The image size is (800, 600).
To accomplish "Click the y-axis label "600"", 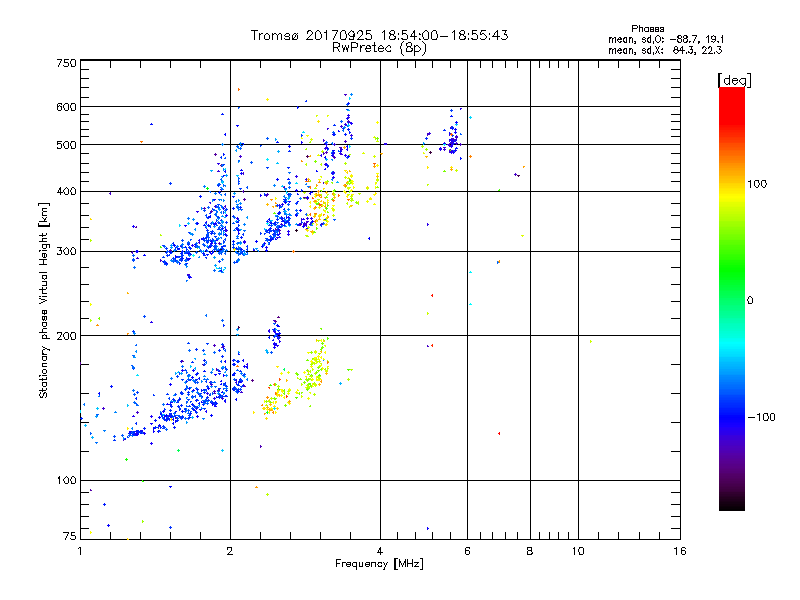I will (66, 107).
